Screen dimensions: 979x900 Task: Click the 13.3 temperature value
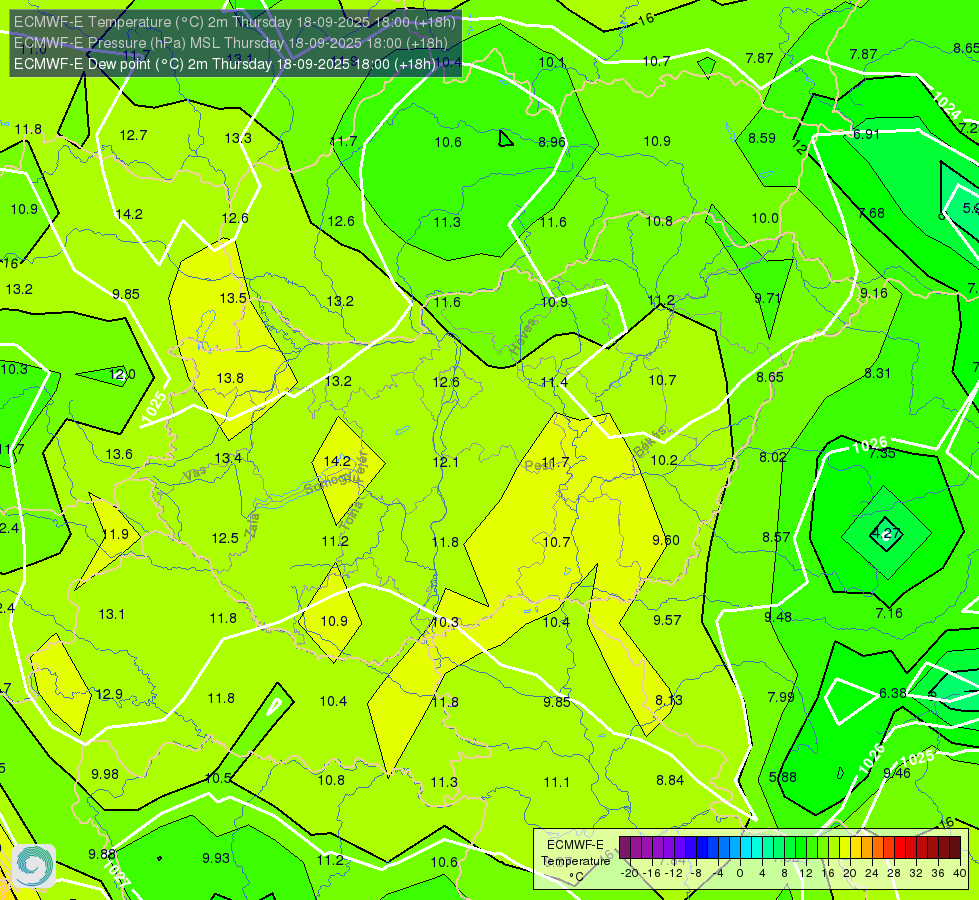click(238, 139)
